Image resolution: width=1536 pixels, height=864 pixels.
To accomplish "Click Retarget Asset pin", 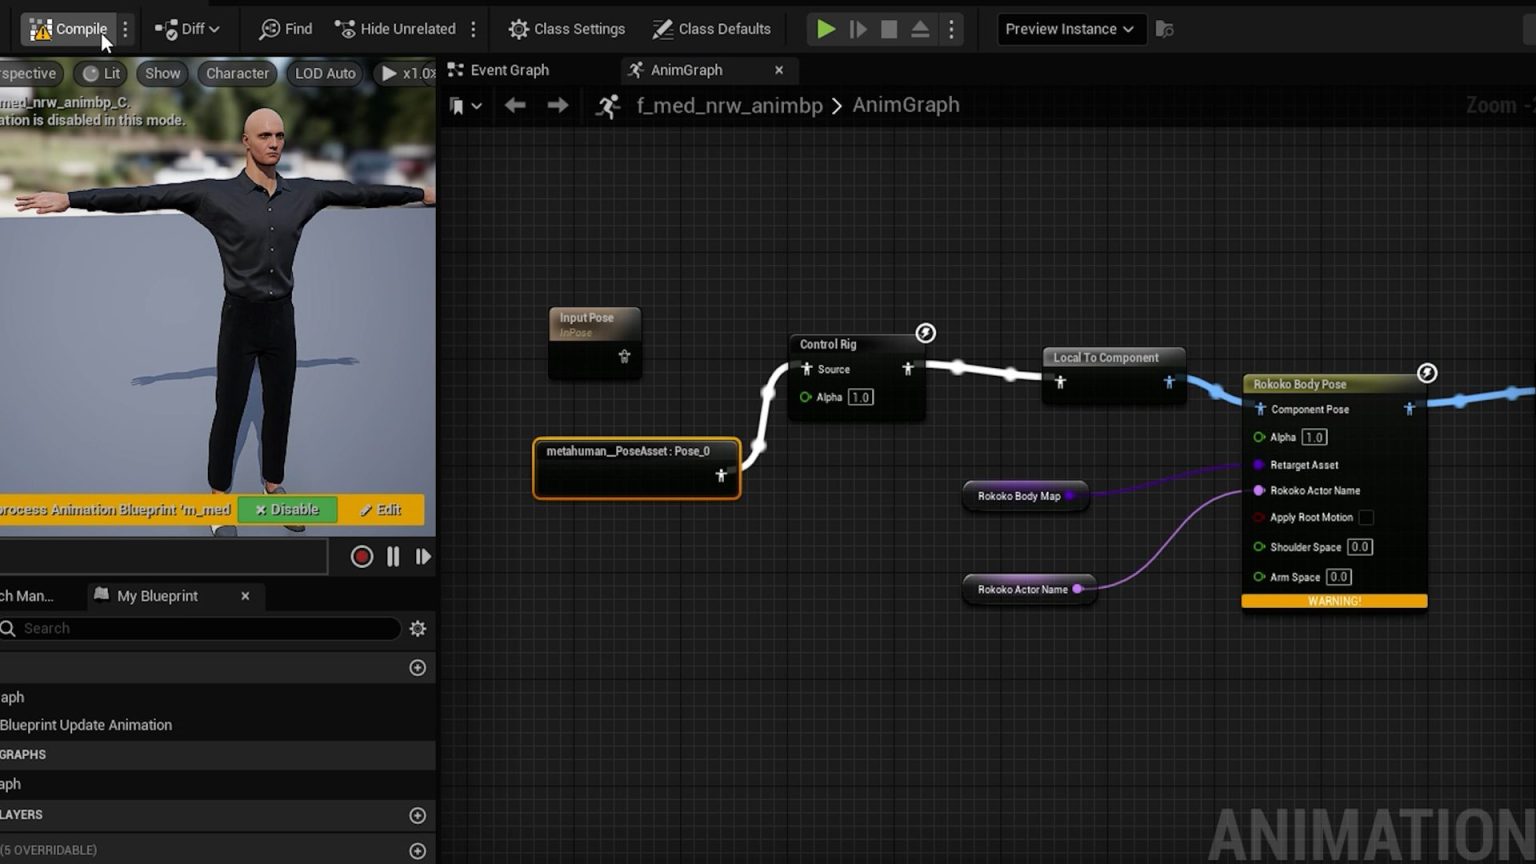I will pyautogui.click(x=1259, y=465).
